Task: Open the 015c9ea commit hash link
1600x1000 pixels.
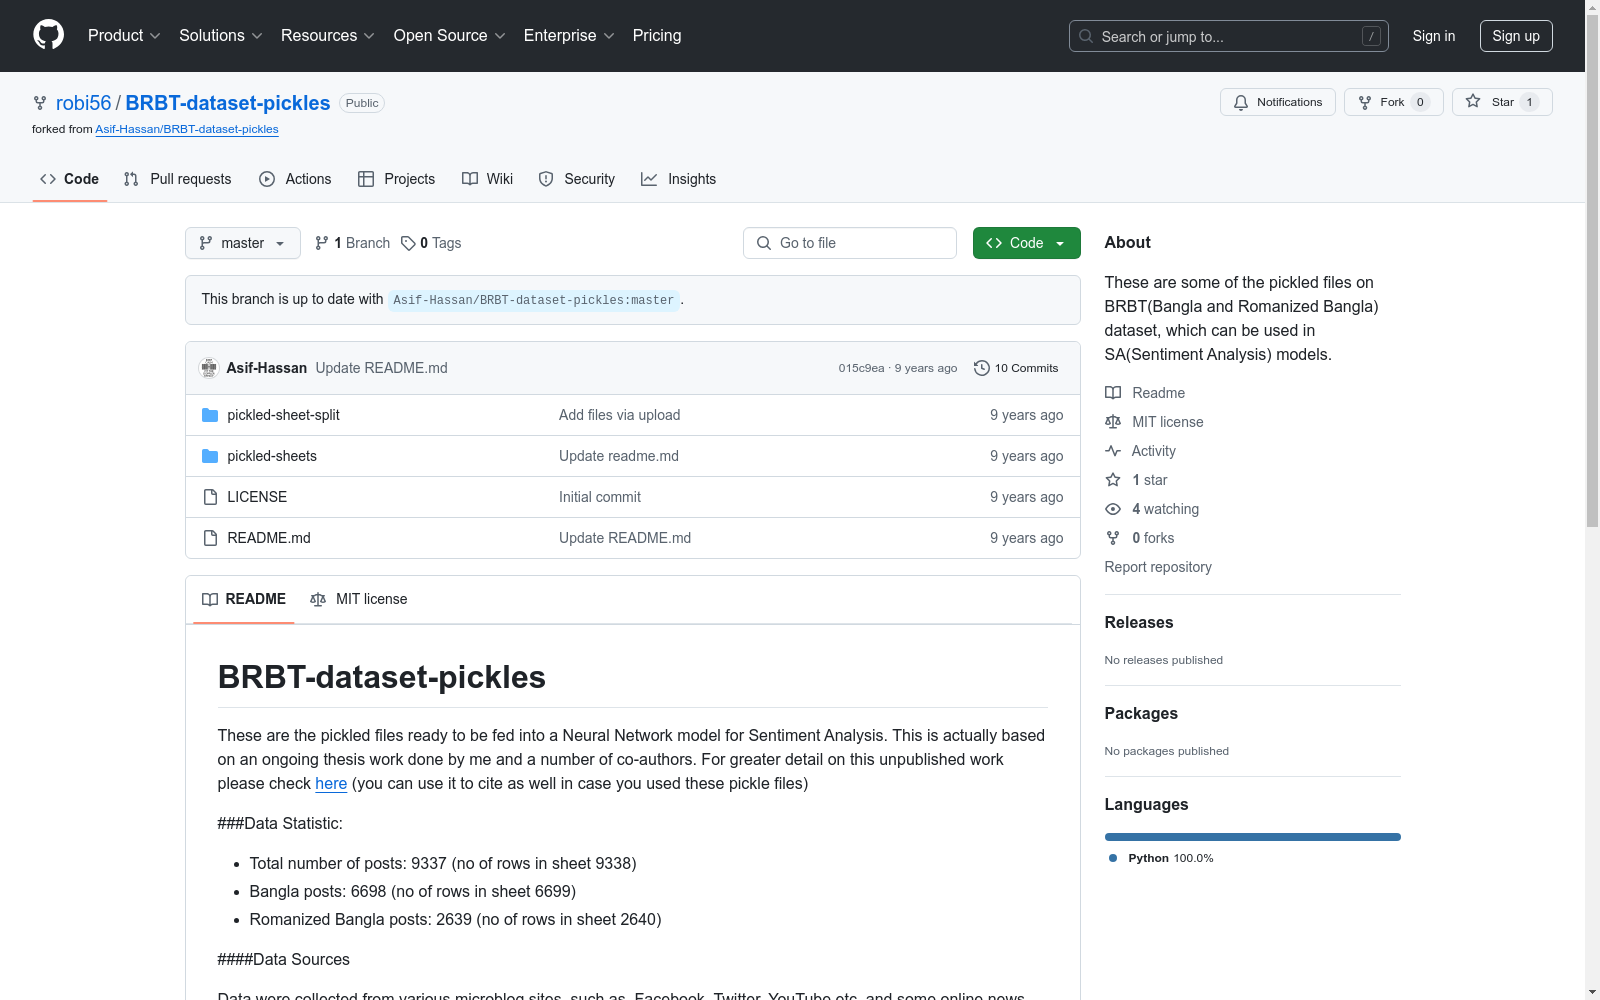Action: pos(861,368)
